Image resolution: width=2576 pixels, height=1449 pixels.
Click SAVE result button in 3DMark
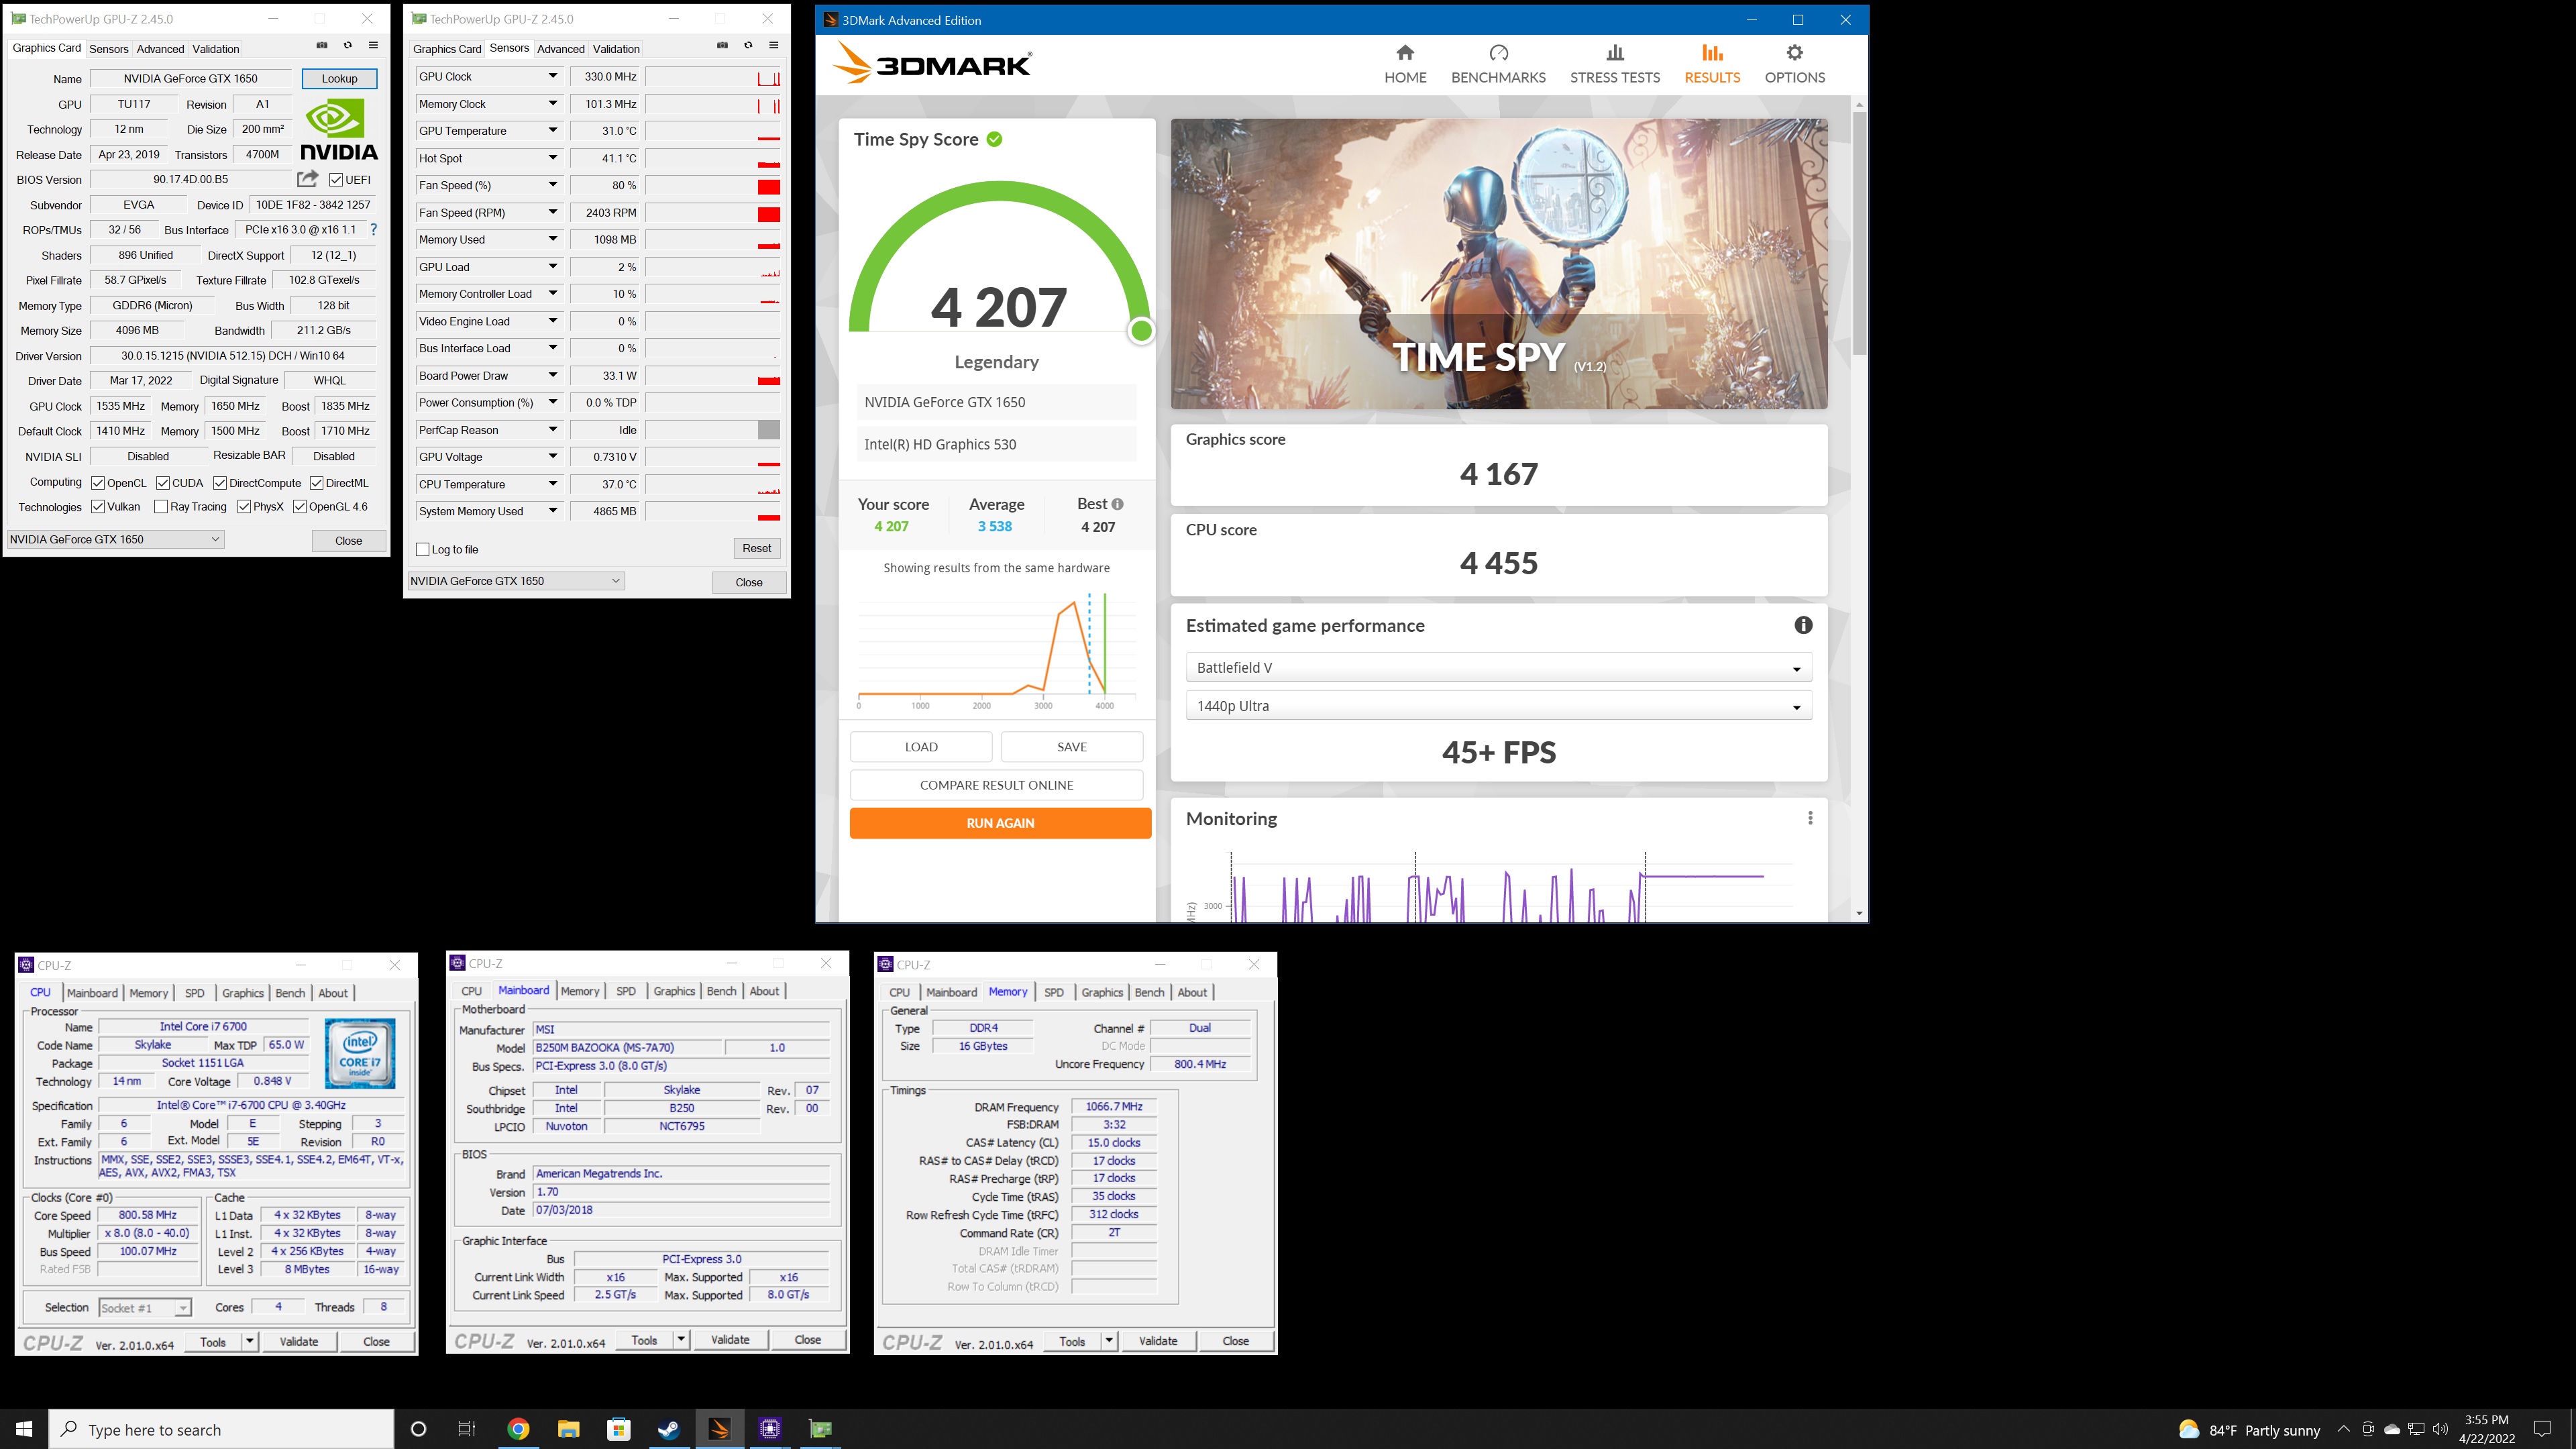point(1071,747)
